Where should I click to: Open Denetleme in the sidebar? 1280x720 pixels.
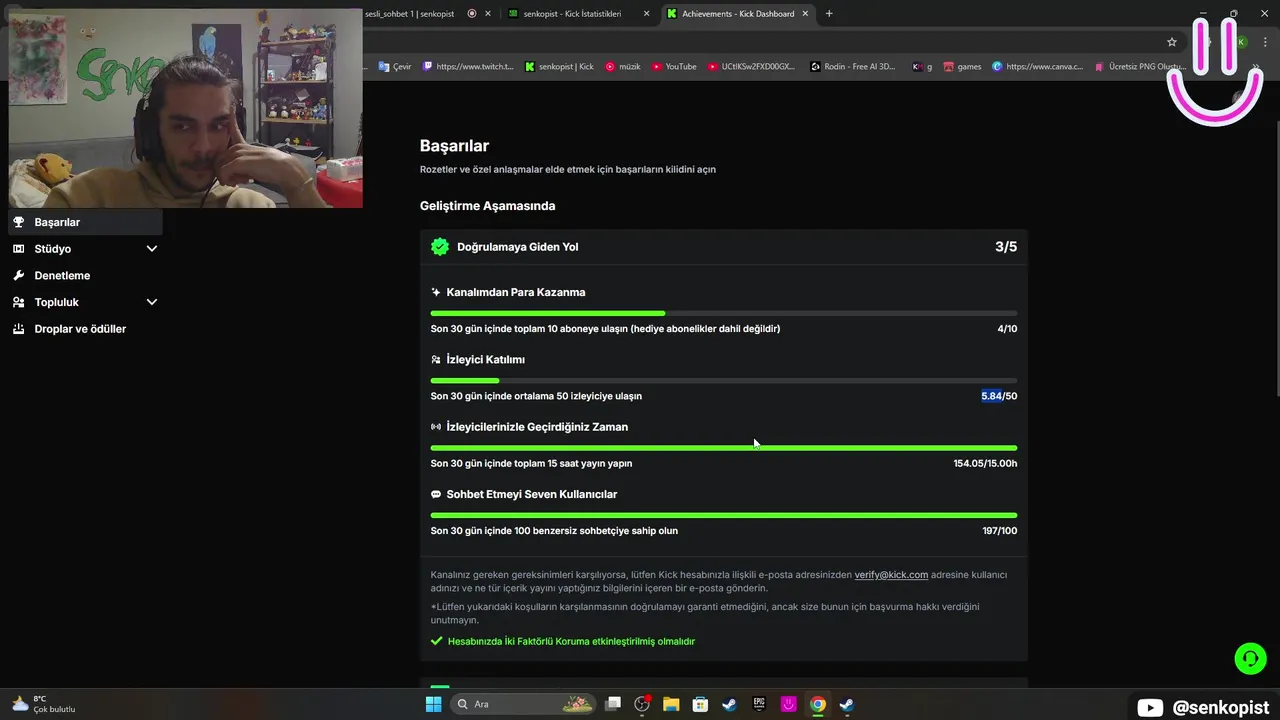click(x=84, y=275)
